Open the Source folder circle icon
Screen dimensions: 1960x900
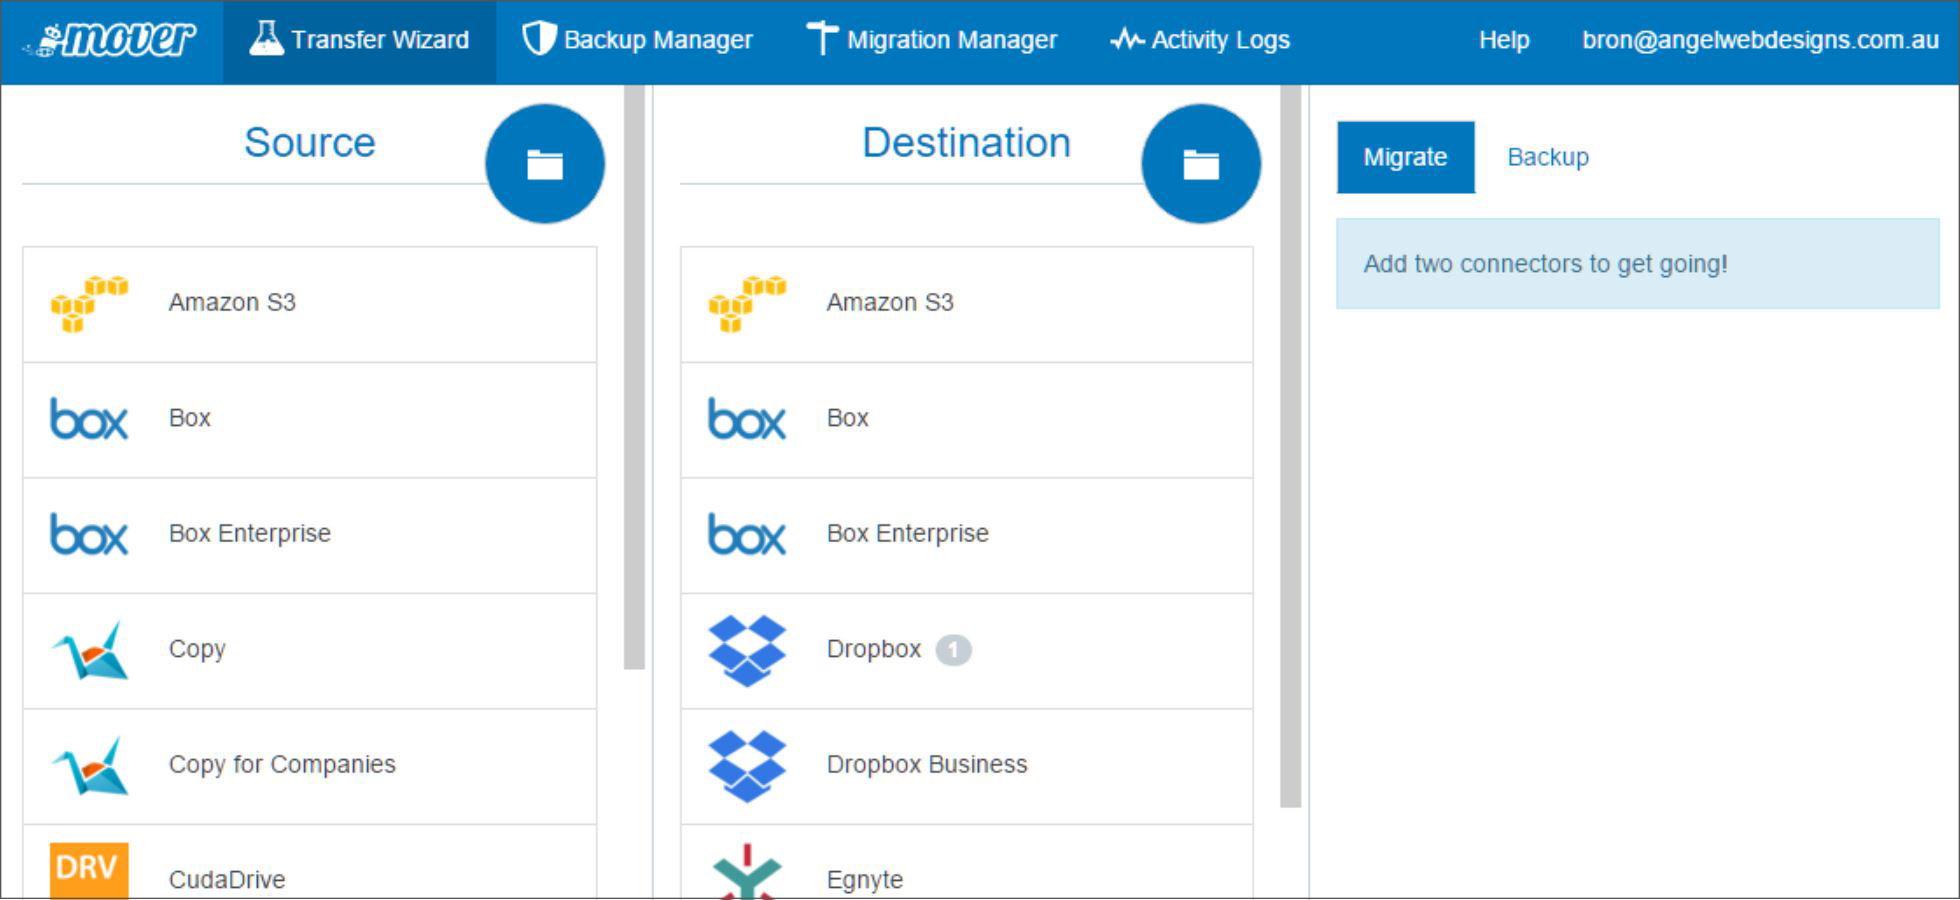coord(545,164)
